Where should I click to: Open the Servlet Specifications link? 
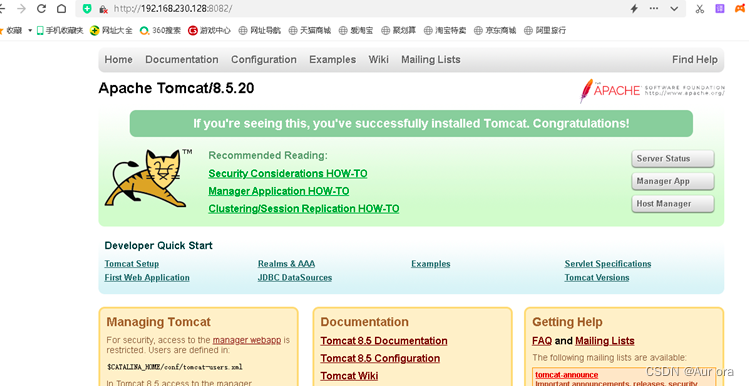[x=608, y=264]
